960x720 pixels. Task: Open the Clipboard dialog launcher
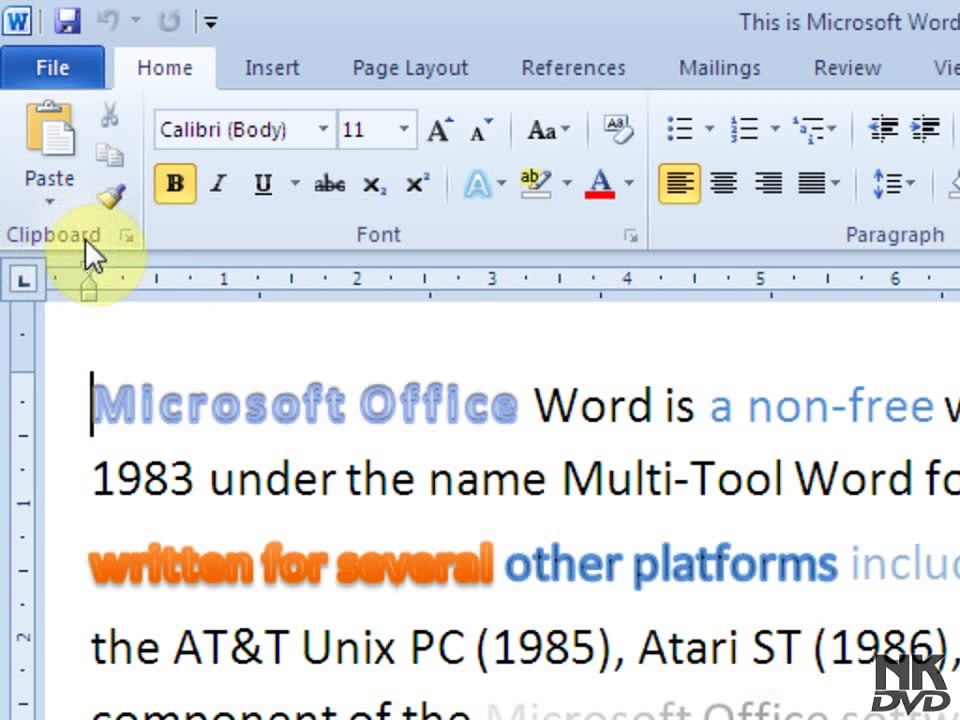click(127, 236)
